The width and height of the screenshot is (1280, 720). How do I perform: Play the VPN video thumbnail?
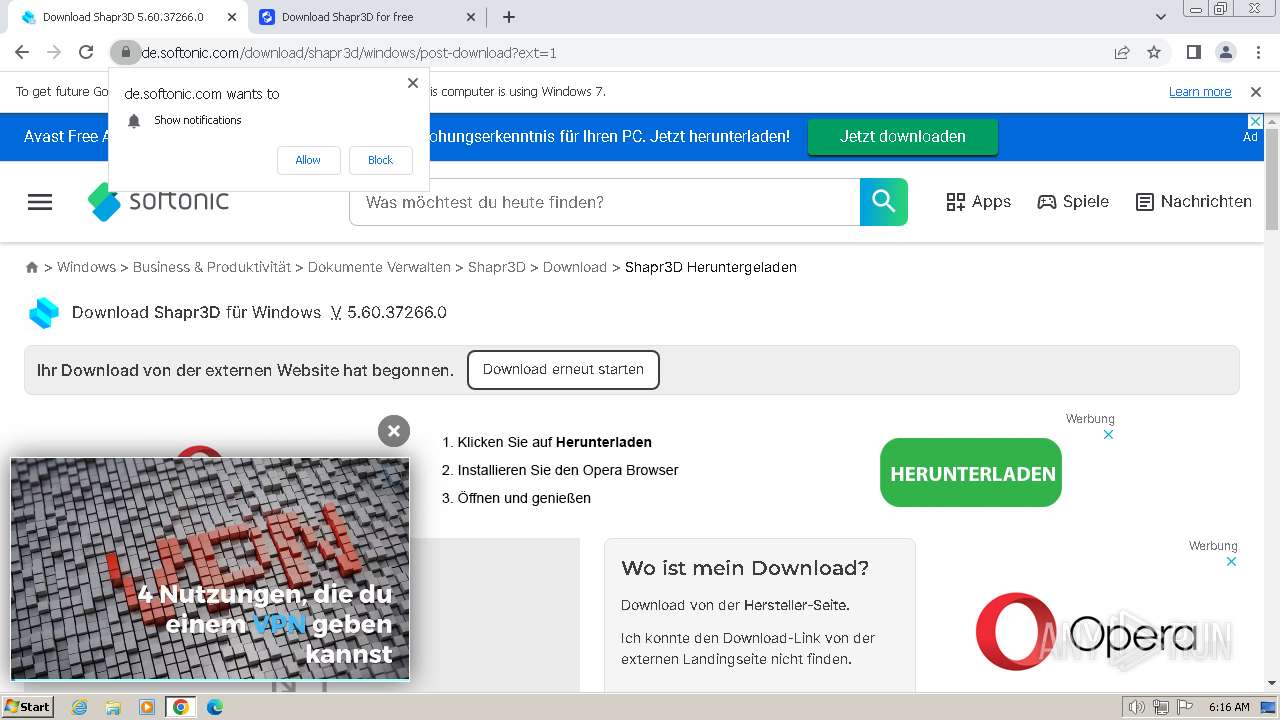point(210,569)
